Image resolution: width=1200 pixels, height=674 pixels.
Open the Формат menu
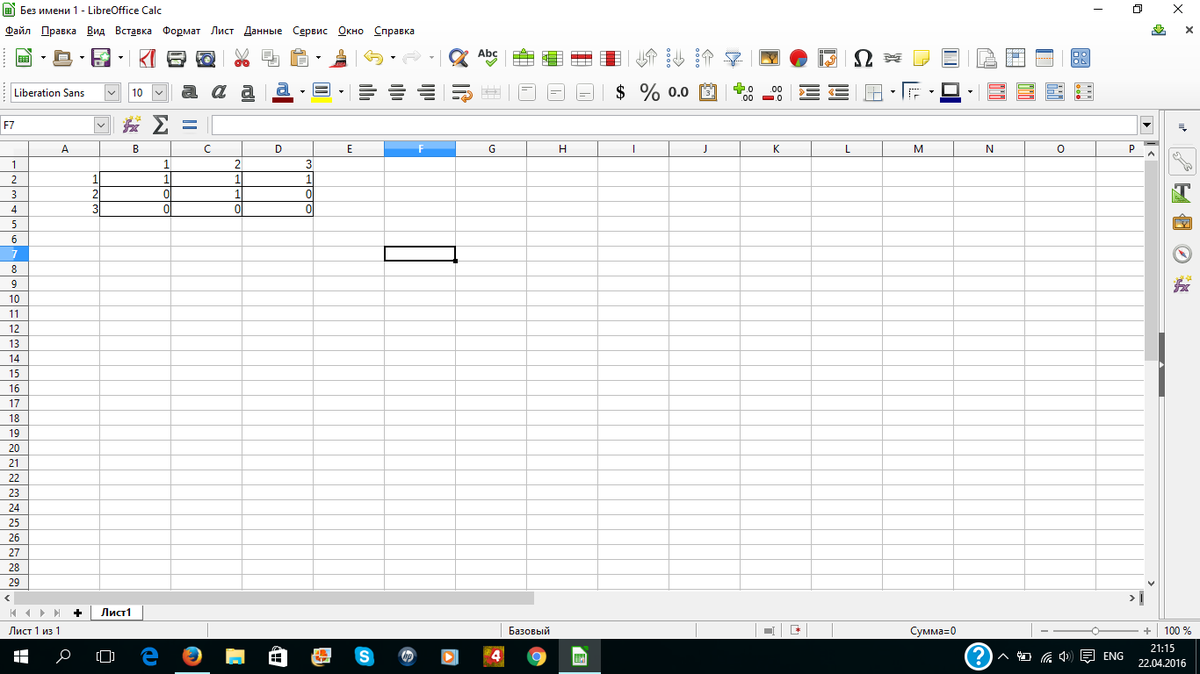tap(181, 31)
